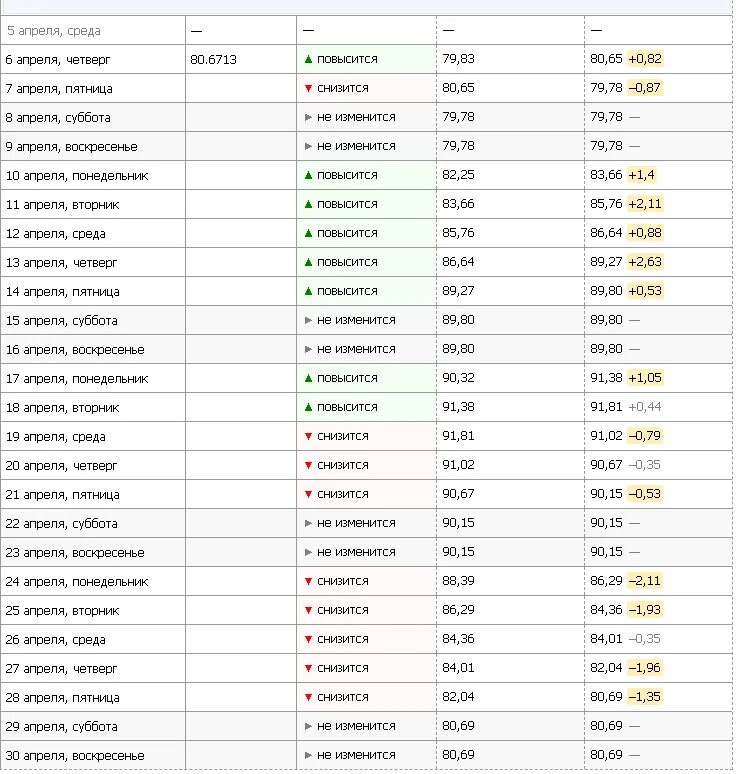Click 'снизится' forecast for 25 апреля
Image resolution: width=739 pixels, height=774 pixels.
pyautogui.click(x=343, y=610)
